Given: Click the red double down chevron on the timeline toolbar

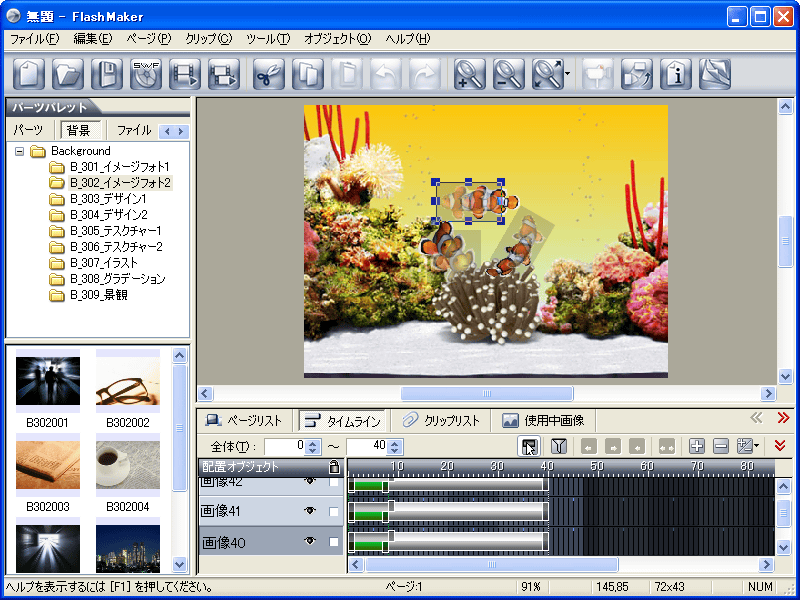Looking at the screenshot, I should pyautogui.click(x=780, y=445).
